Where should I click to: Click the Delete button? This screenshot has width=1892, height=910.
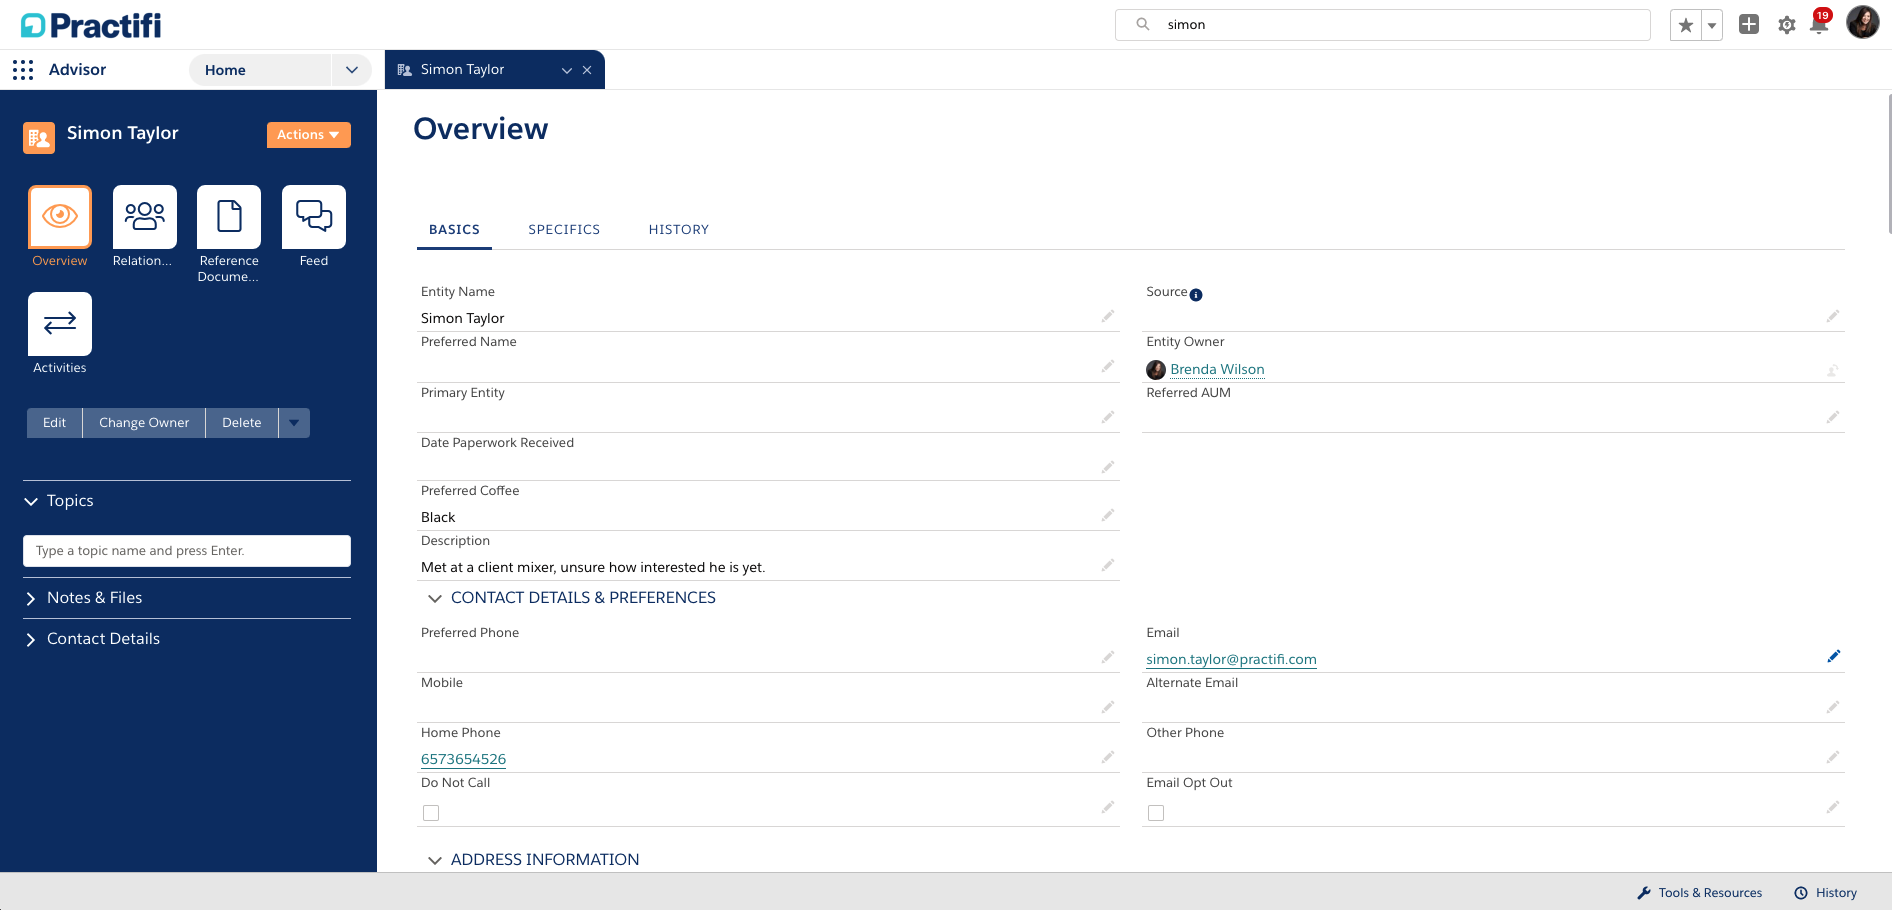[x=242, y=423]
